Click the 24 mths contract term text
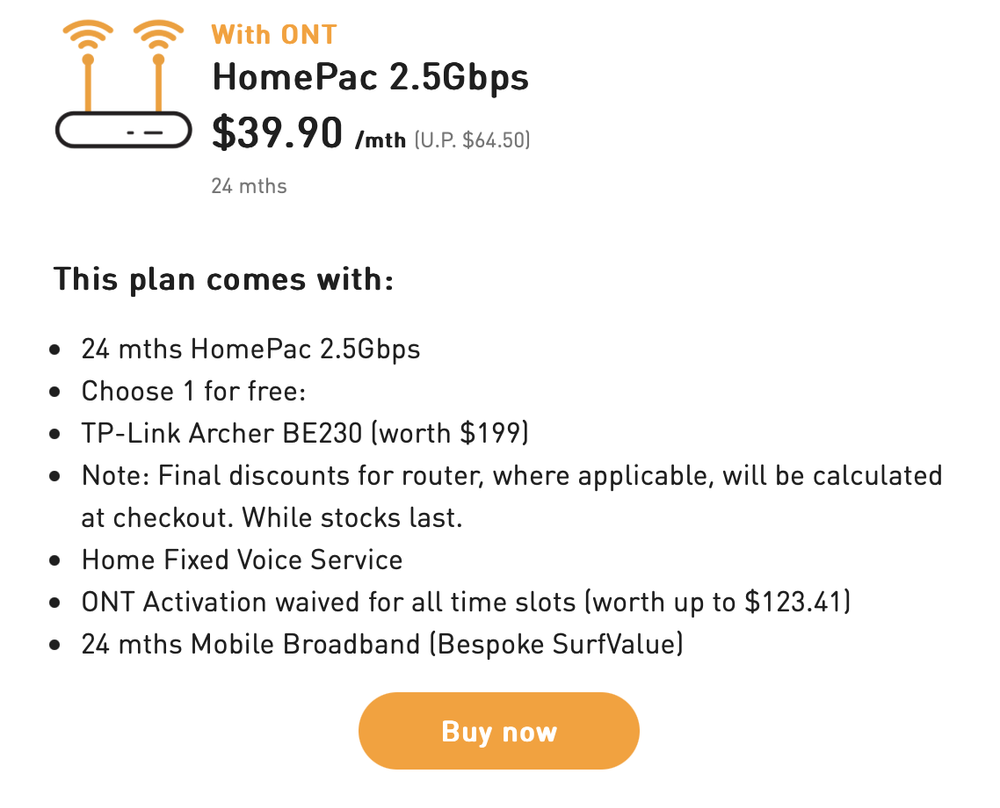Viewport: 1000px width, 808px height. (x=249, y=186)
